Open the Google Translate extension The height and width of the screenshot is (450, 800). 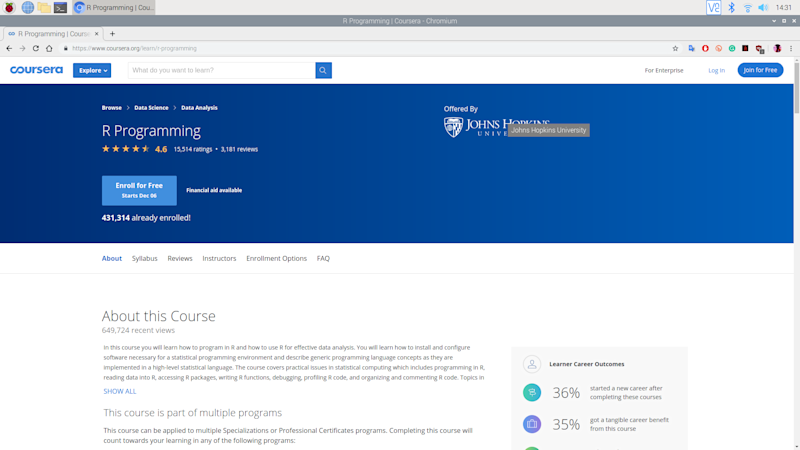691,48
